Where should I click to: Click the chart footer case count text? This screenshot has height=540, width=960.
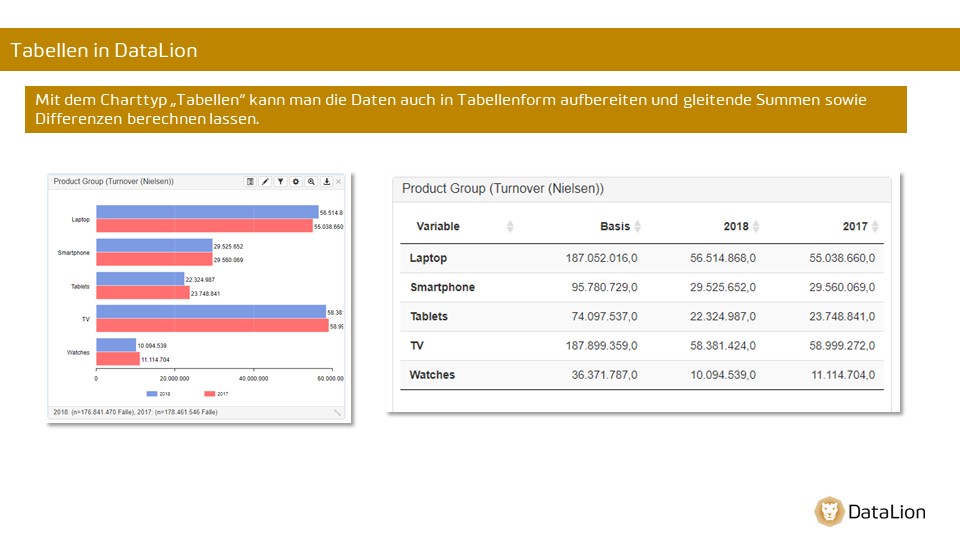pyautogui.click(x=135, y=413)
